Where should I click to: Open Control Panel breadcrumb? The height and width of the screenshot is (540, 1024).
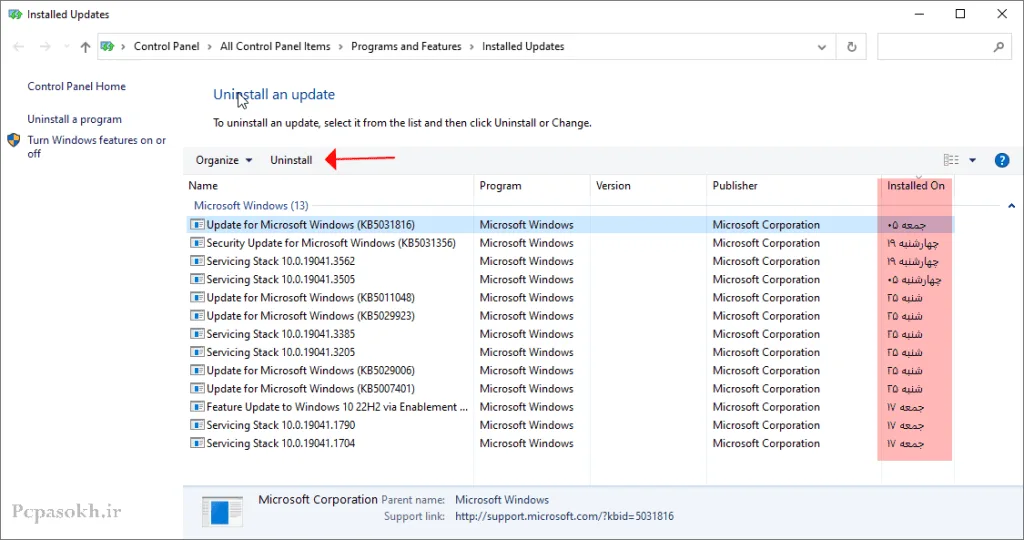167,46
